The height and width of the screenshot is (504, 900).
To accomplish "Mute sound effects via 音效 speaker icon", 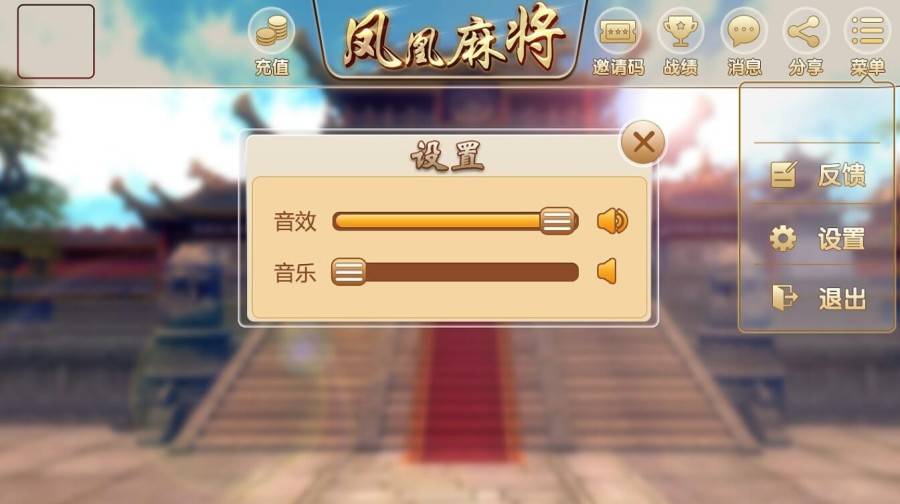I will pos(612,221).
